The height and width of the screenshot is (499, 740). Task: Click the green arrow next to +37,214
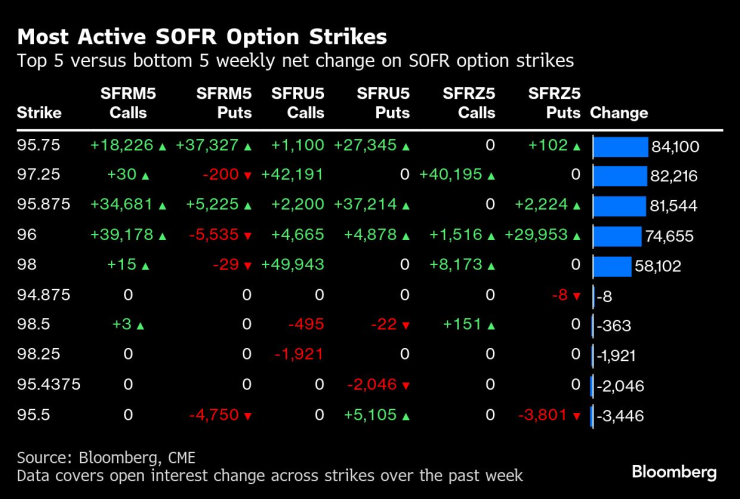(x=405, y=206)
